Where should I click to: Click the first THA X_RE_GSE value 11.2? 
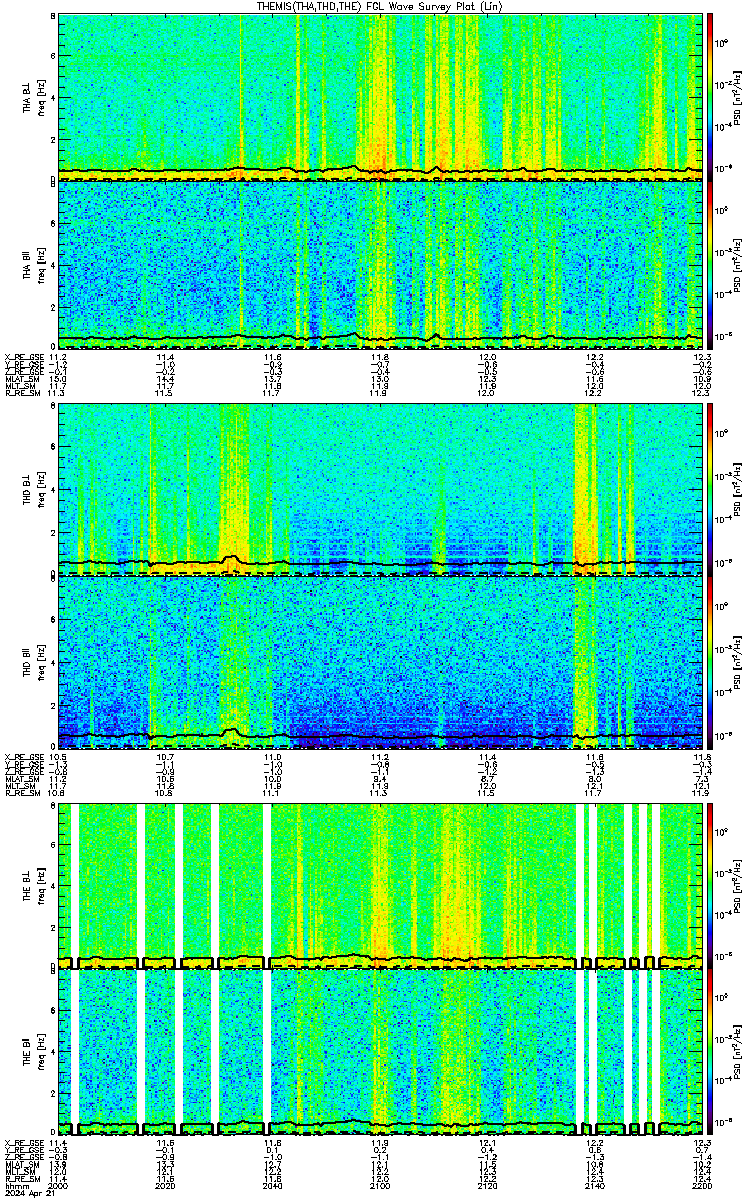(58, 357)
